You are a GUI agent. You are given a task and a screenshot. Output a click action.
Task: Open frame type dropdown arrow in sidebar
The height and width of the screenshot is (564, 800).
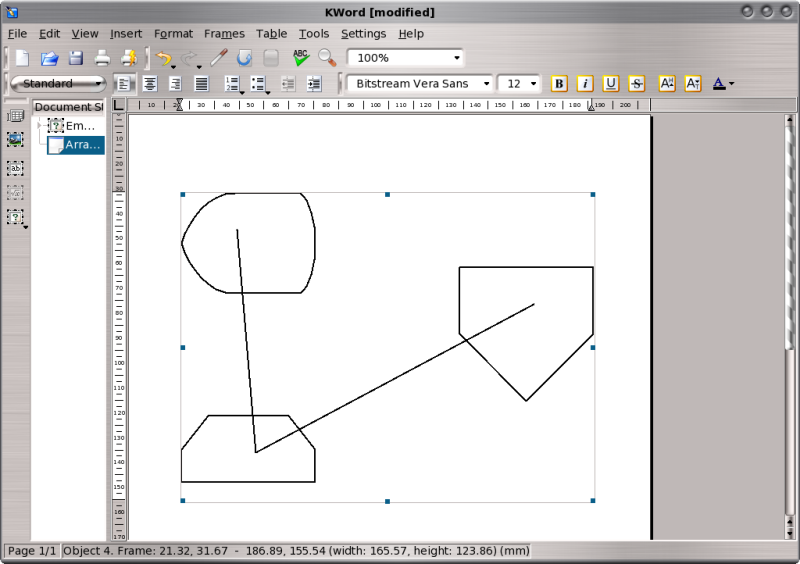(25, 227)
